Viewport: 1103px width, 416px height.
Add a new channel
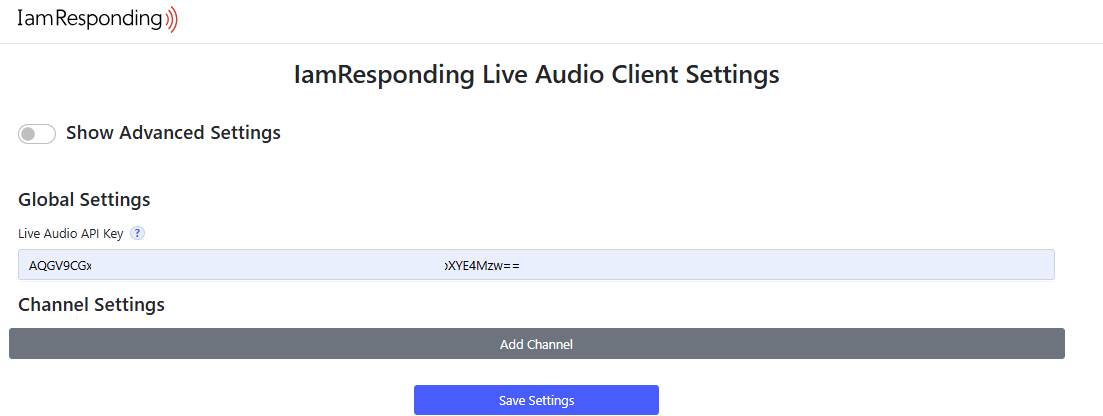[x=537, y=344]
